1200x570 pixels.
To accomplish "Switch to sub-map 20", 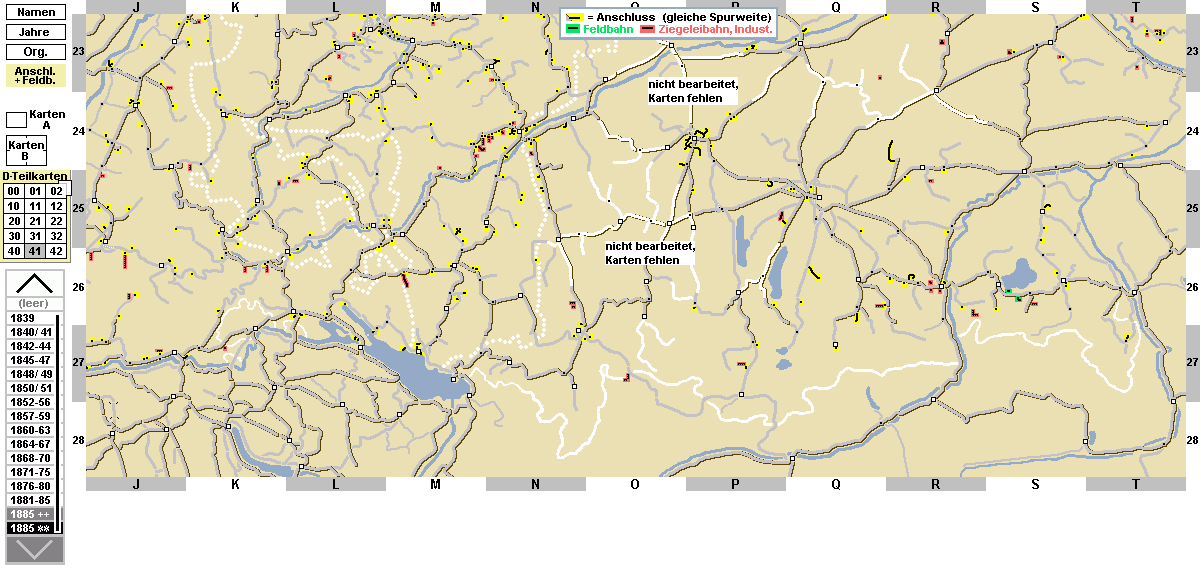I will pos(14,221).
